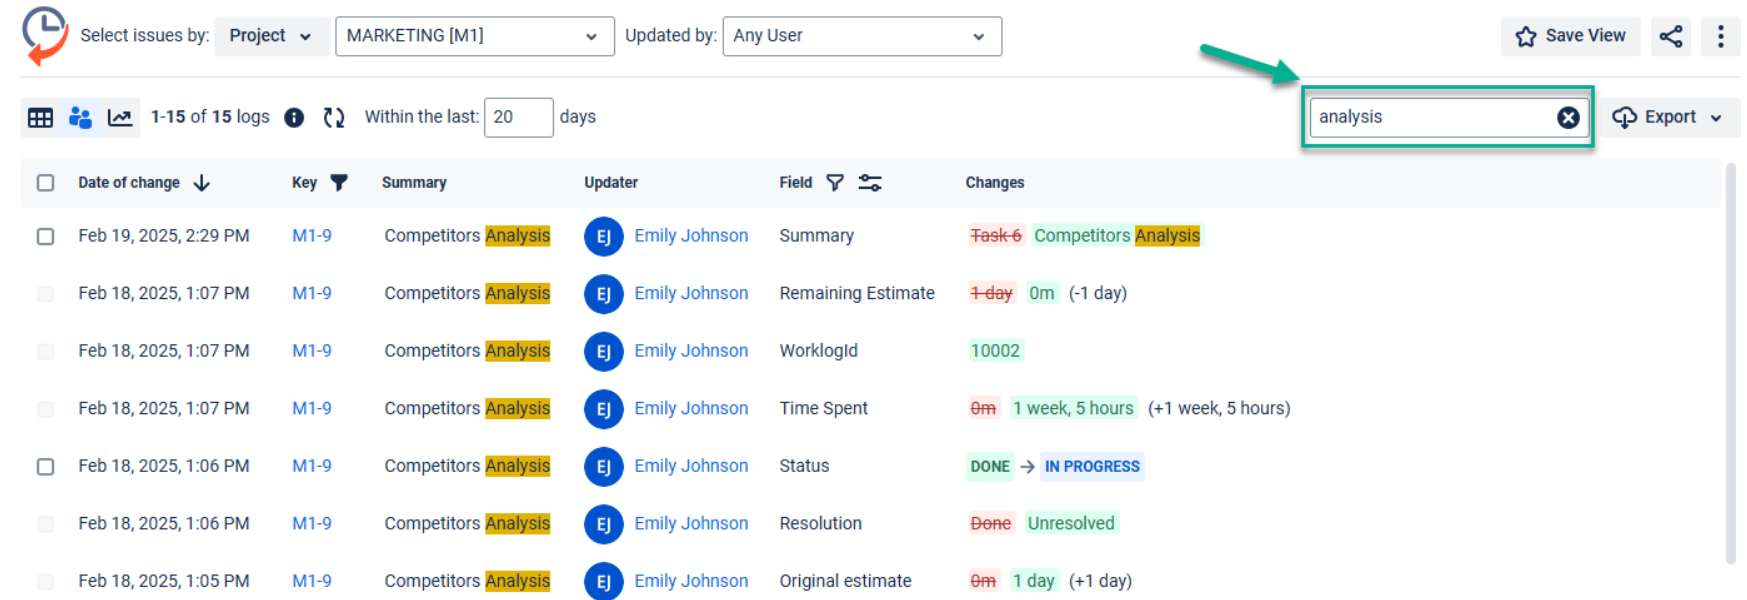The width and height of the screenshot is (1747, 600).
Task: Check the Feb 18 1:06 PM Status row
Action: coord(45,467)
